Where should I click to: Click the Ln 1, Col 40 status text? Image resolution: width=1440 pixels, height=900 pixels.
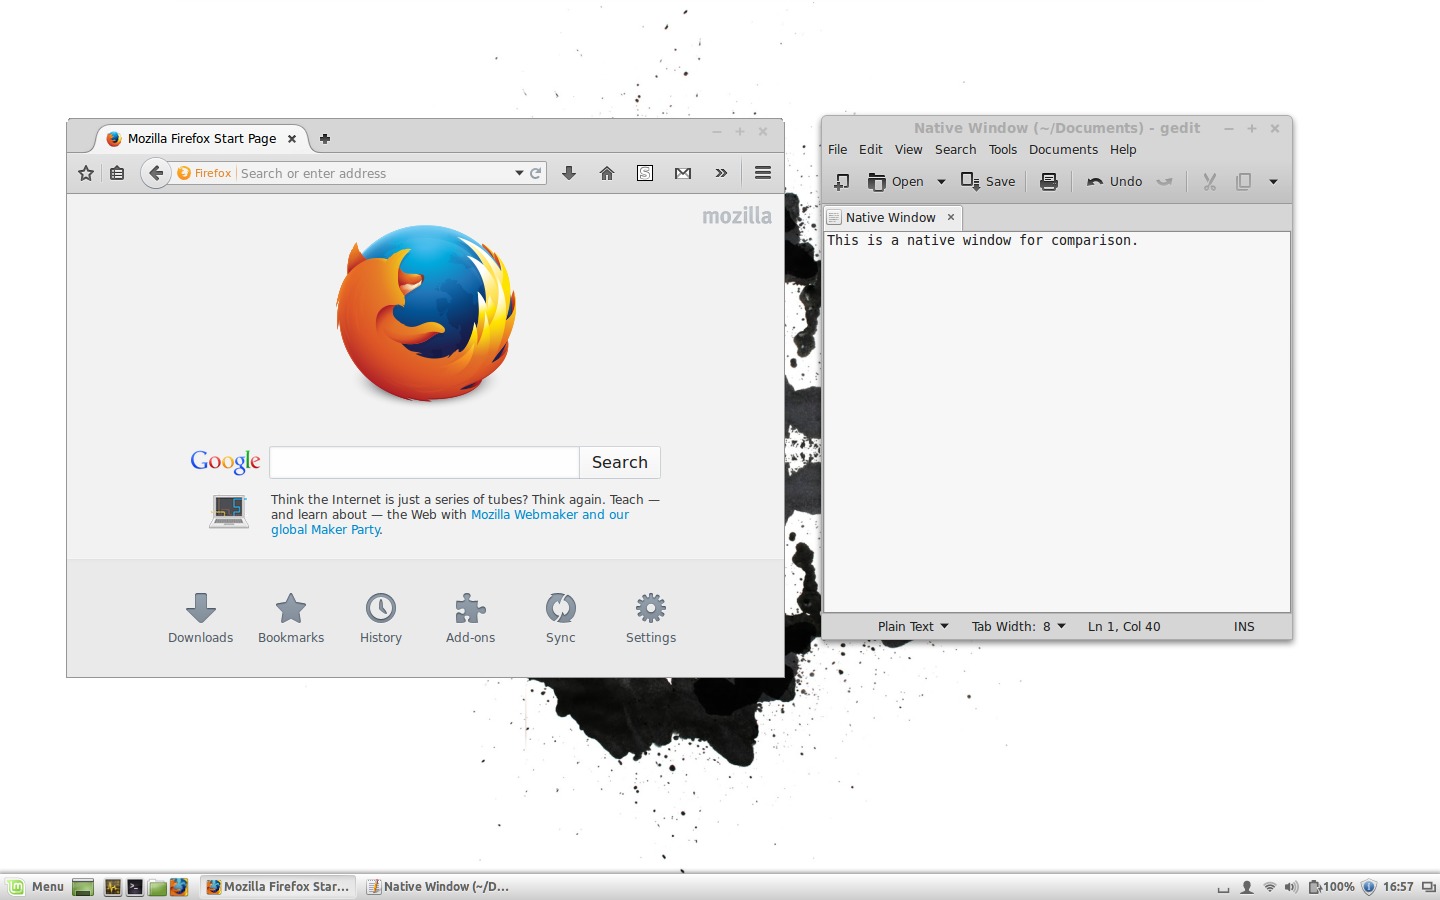[1124, 626]
